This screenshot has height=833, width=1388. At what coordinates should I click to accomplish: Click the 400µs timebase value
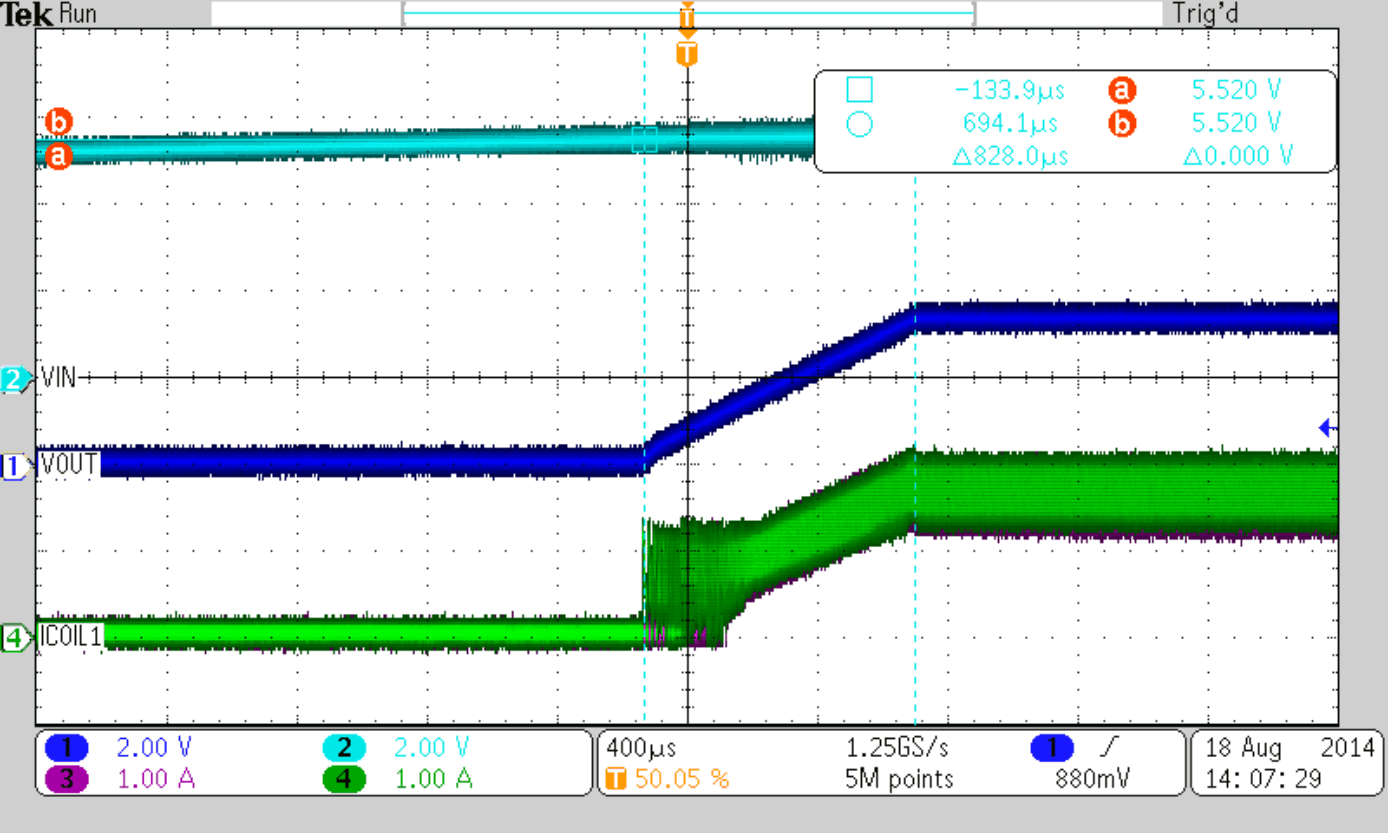point(642,748)
